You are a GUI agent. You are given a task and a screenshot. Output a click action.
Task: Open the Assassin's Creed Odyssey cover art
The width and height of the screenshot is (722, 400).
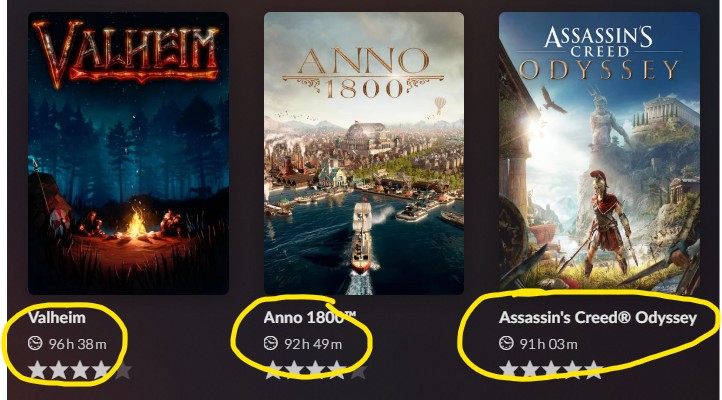600,153
